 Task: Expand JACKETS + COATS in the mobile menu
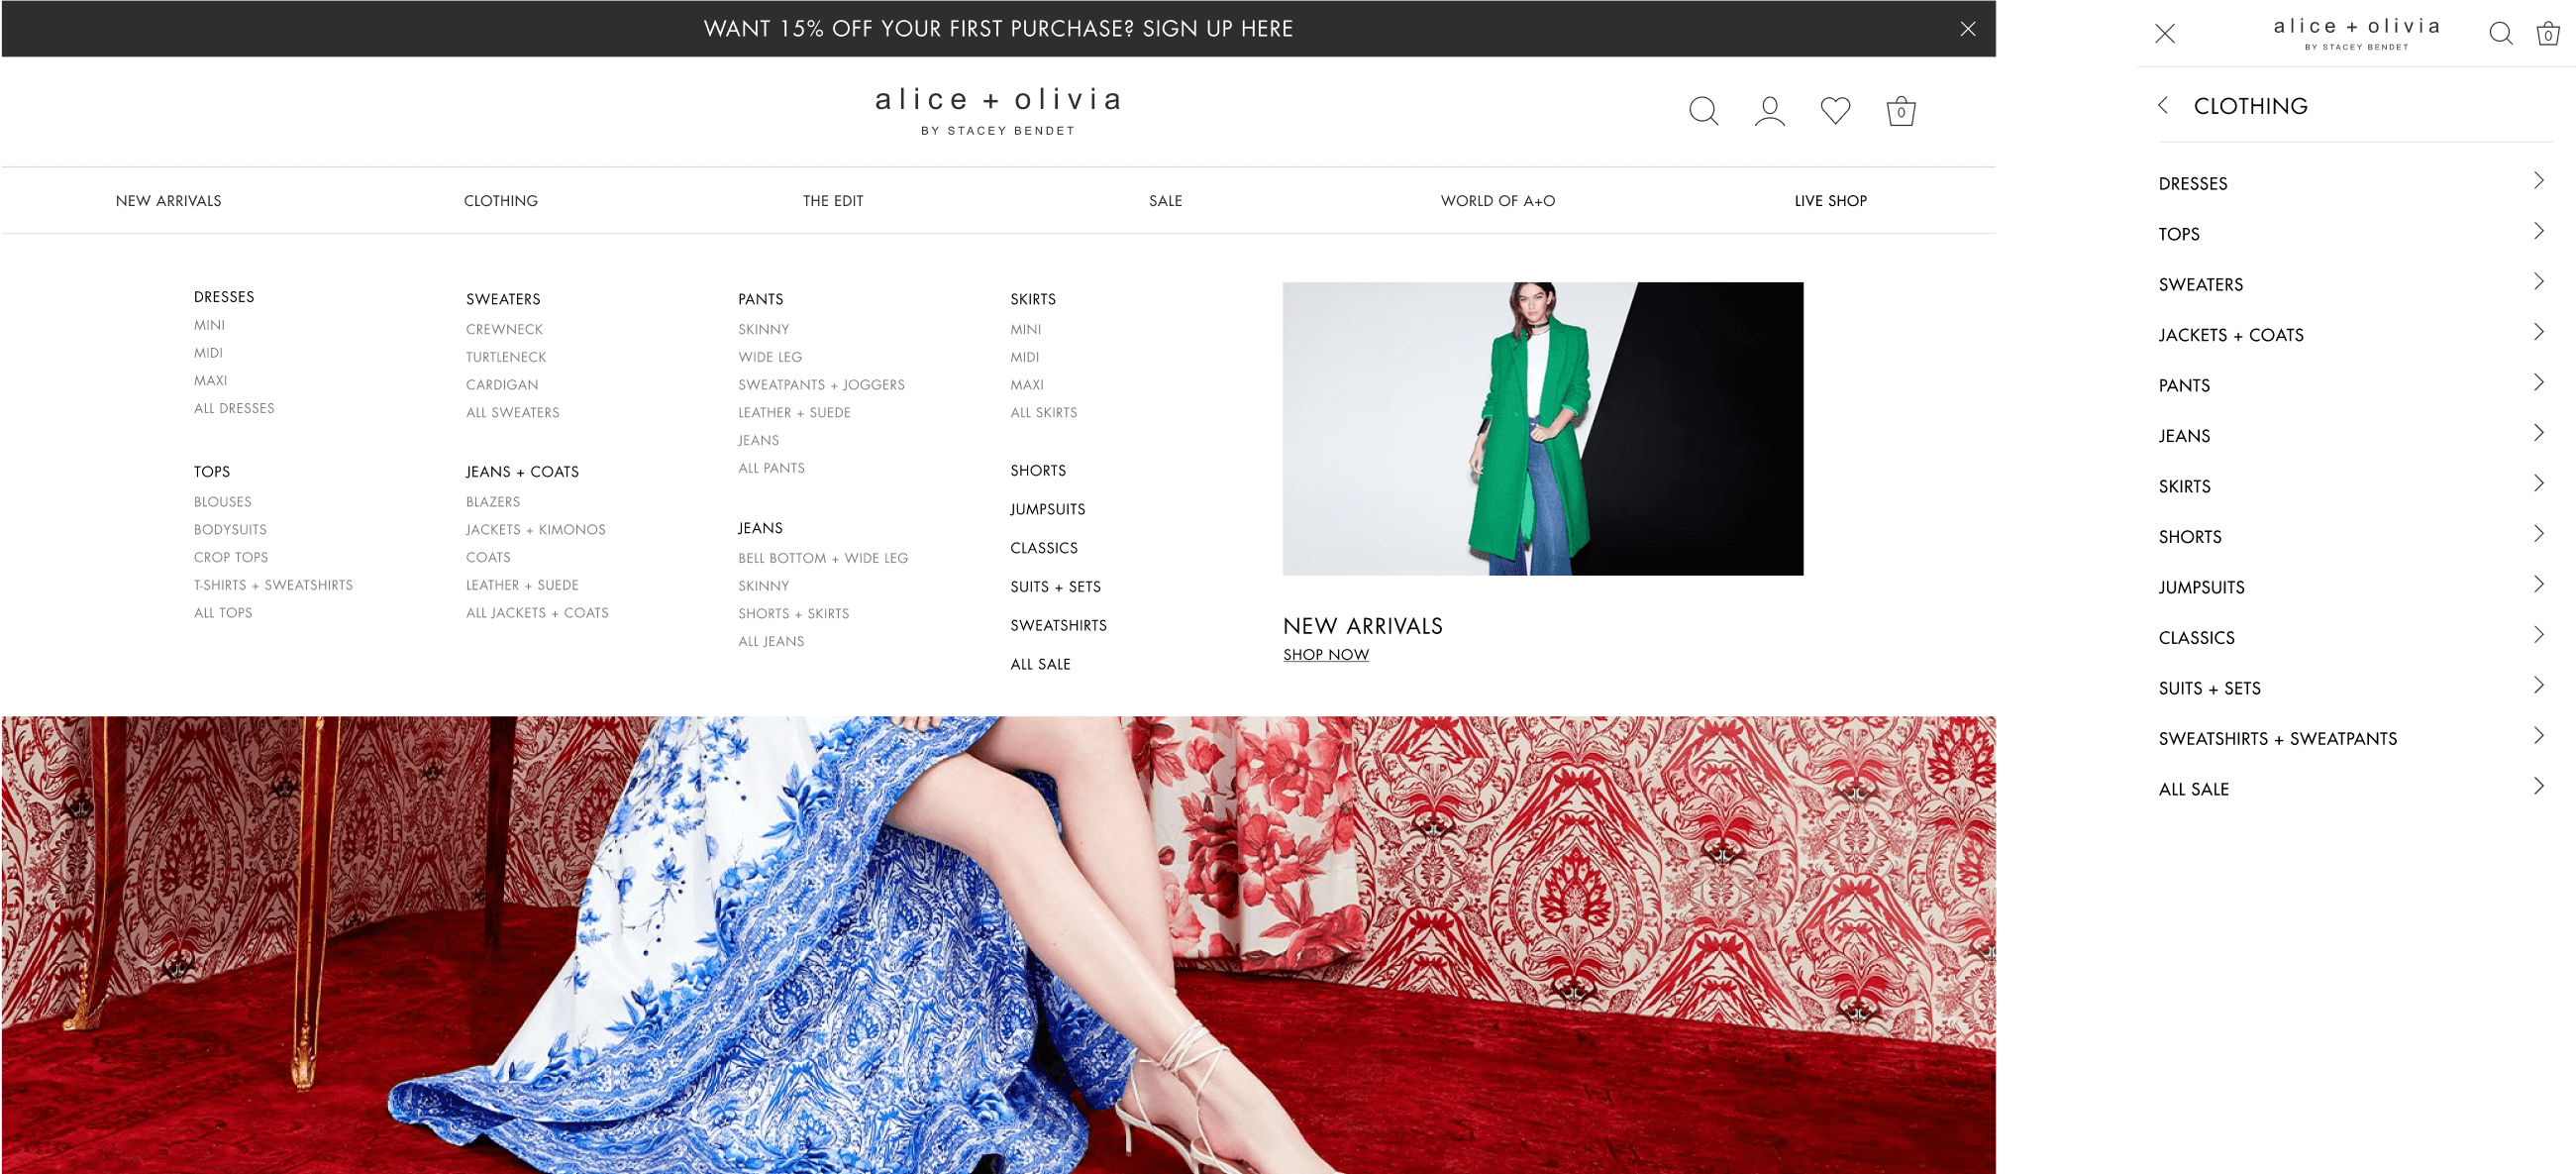click(x=2538, y=332)
